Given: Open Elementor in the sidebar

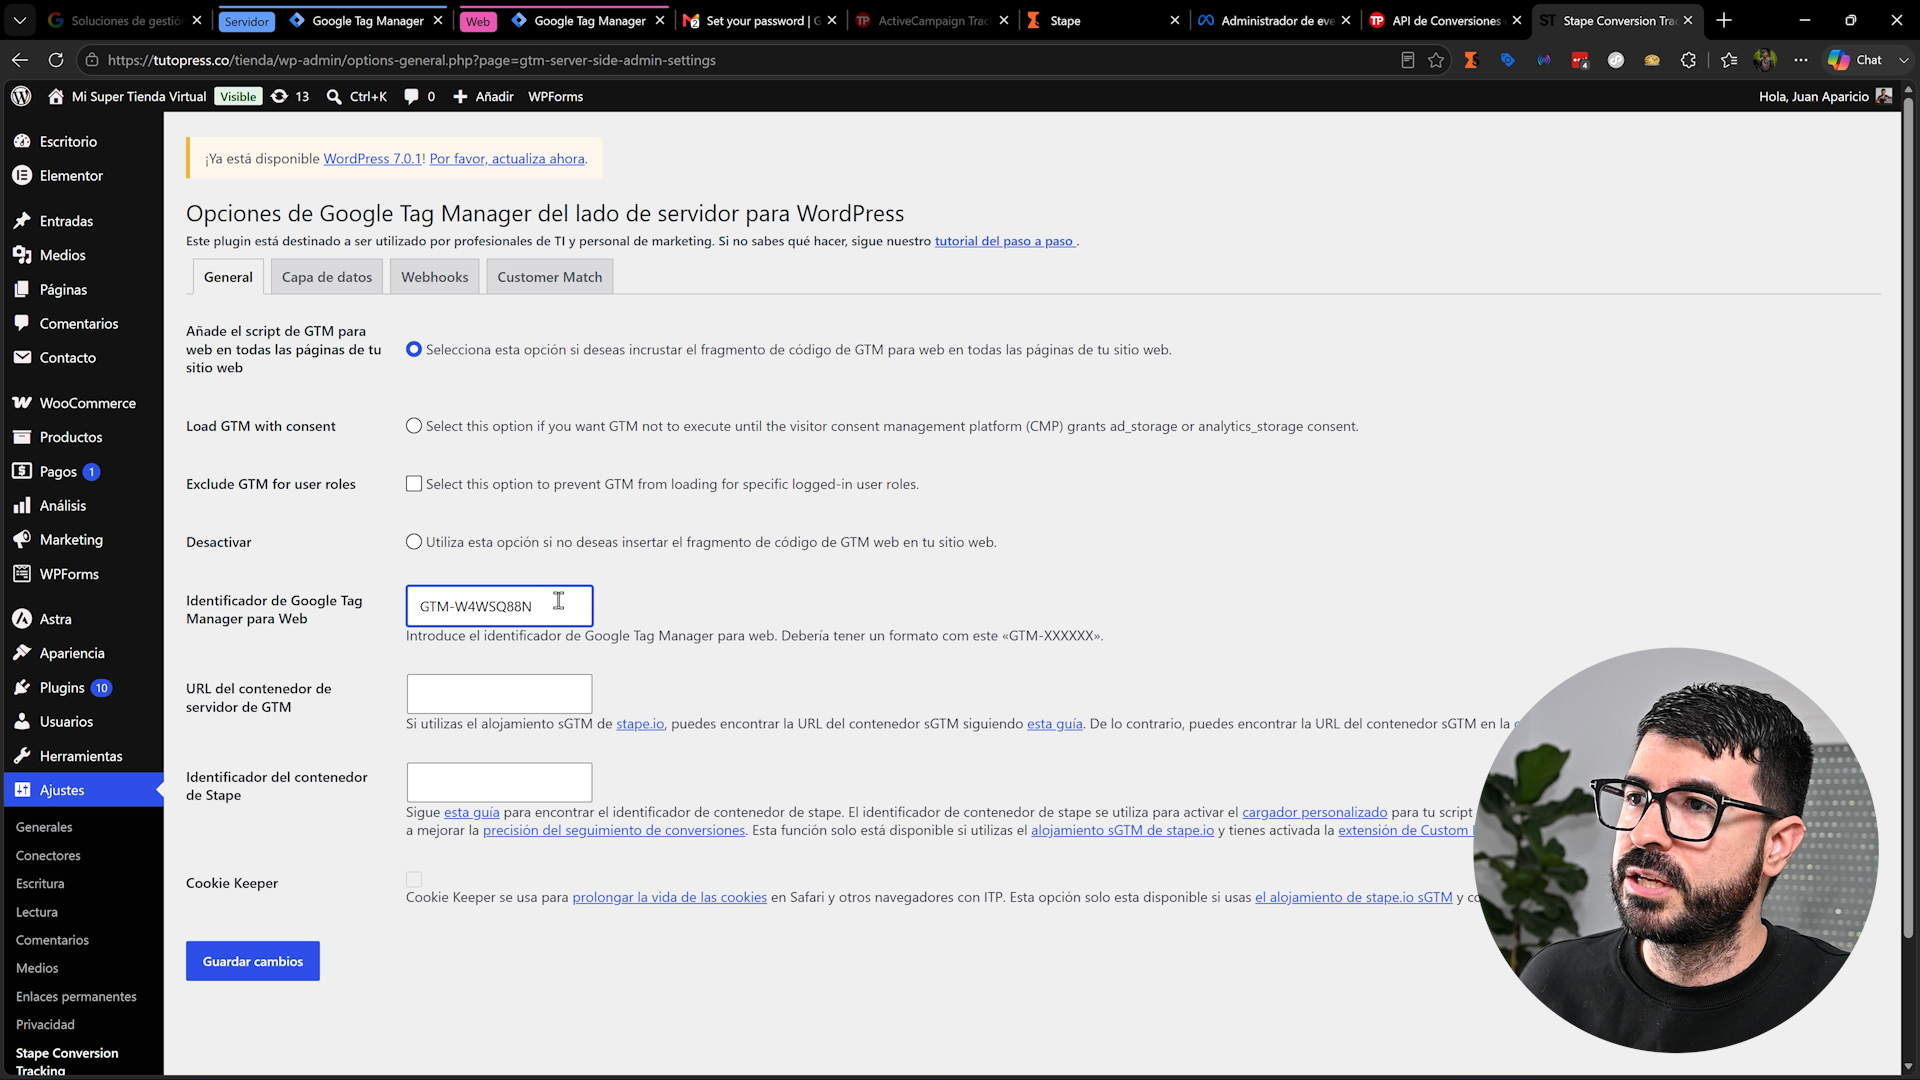Looking at the screenshot, I should pos(71,176).
